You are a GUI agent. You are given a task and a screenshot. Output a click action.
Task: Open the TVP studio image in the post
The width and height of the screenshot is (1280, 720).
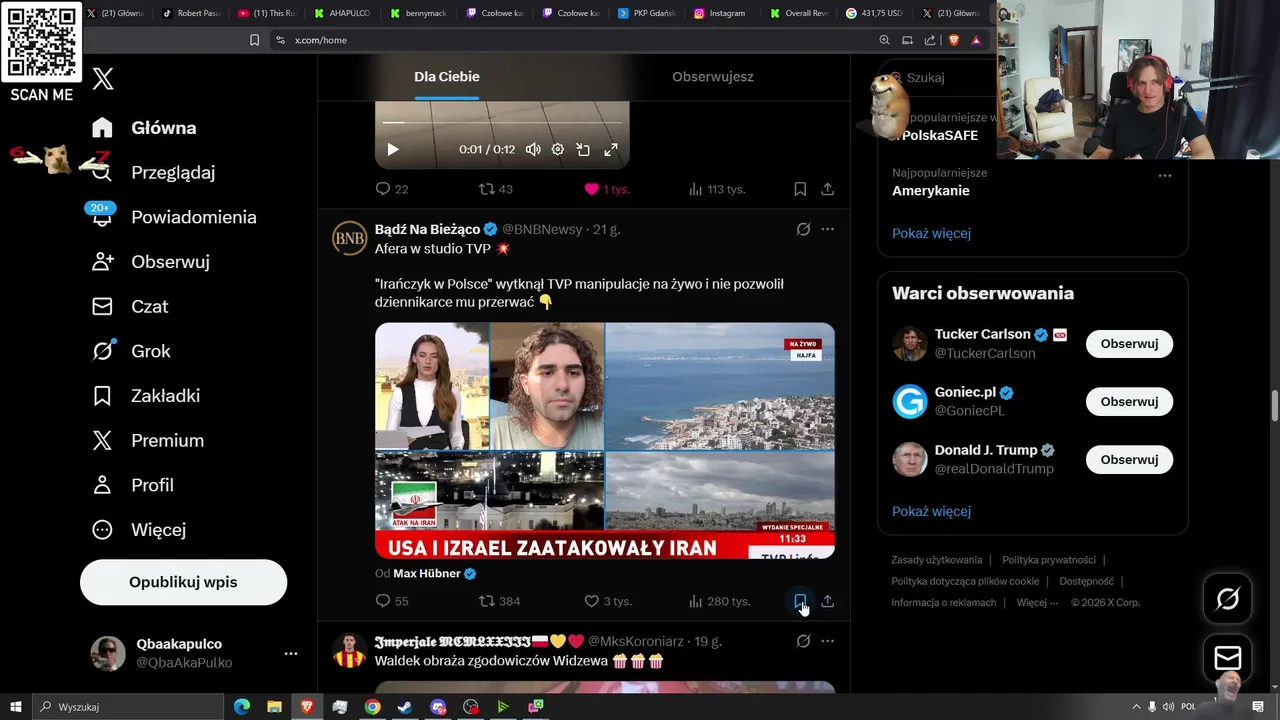pos(605,440)
